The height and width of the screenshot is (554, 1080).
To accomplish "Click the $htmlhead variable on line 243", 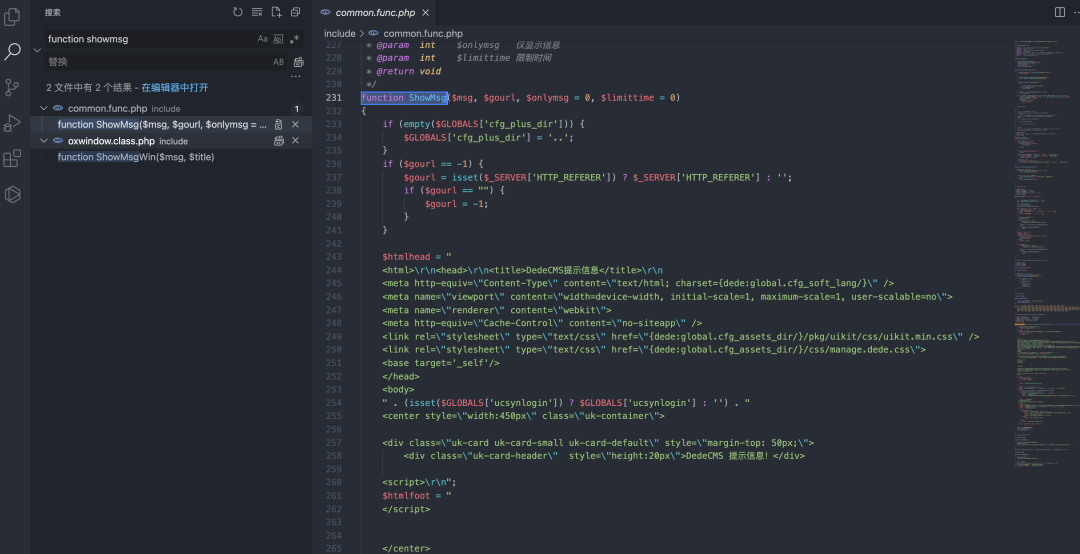I will click(x=406, y=257).
